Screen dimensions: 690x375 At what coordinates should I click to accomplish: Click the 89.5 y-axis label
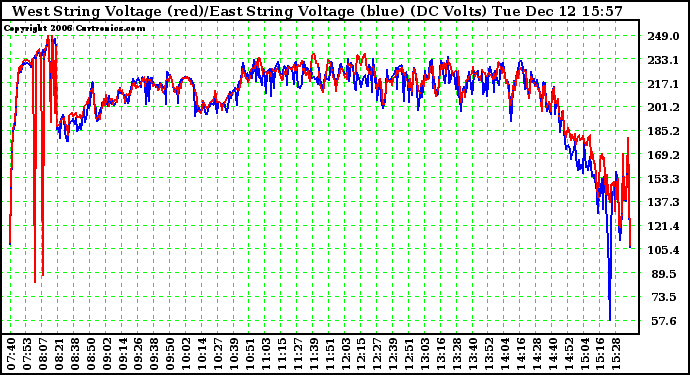click(664, 274)
